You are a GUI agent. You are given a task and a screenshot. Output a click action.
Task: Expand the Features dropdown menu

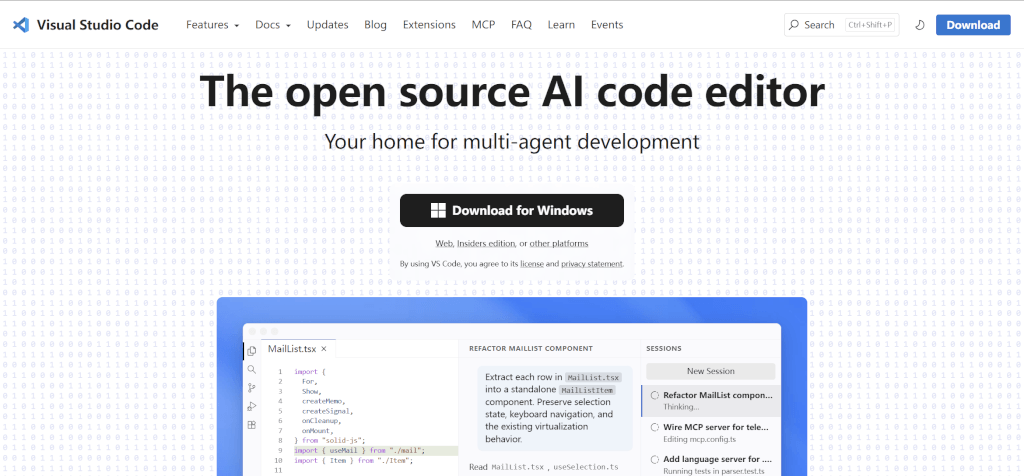point(212,25)
